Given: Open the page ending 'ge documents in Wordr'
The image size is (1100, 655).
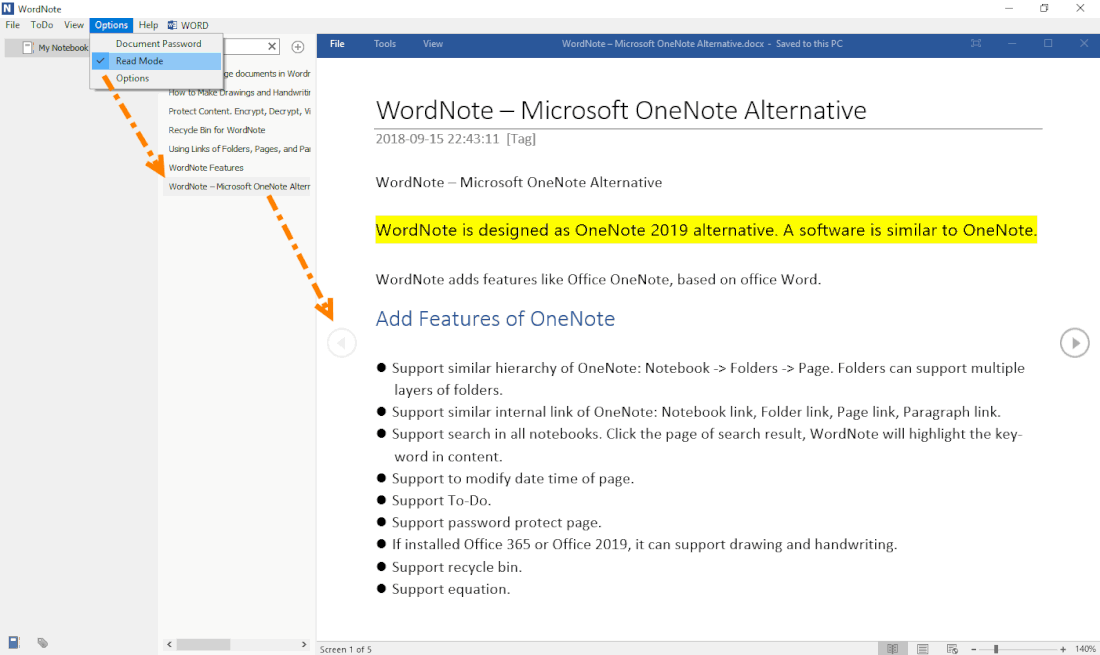Looking at the screenshot, I should click(x=267, y=74).
